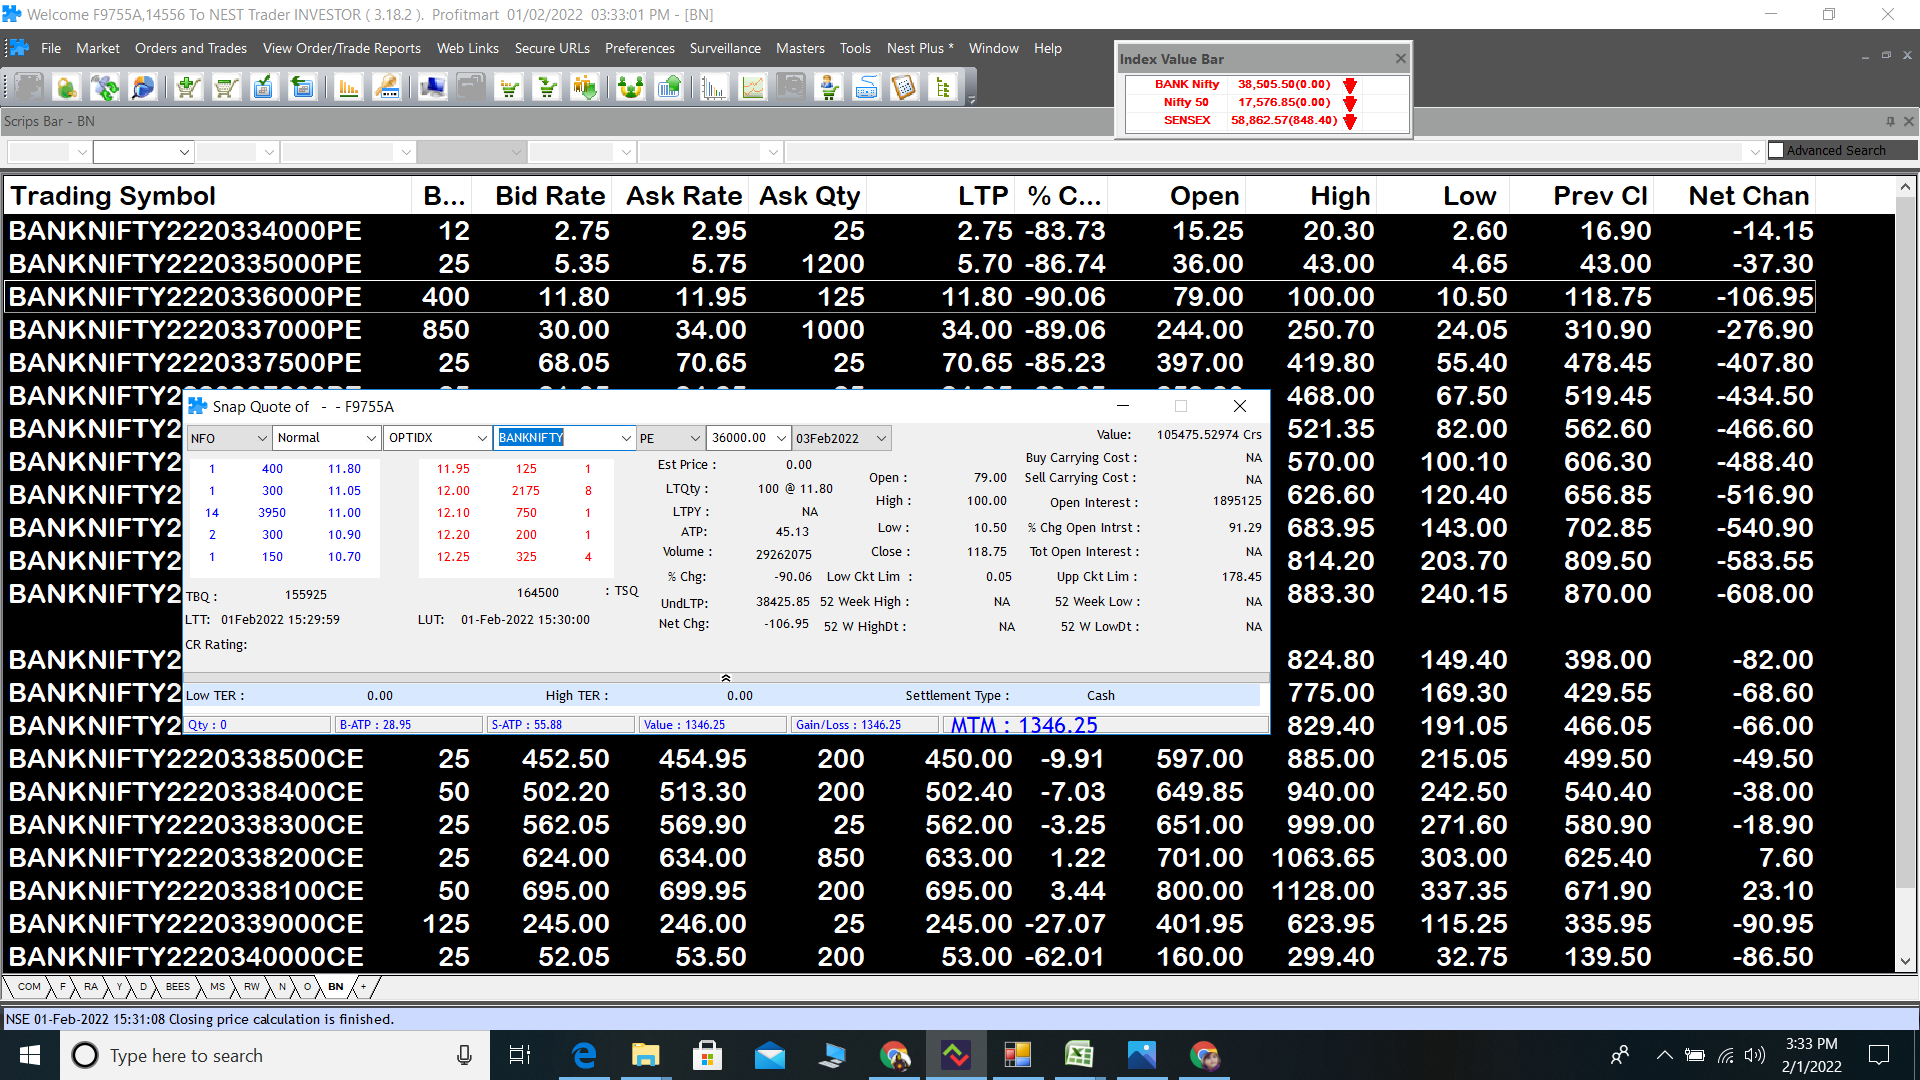Click the pie chart magnifier toolbar icon

[143, 88]
